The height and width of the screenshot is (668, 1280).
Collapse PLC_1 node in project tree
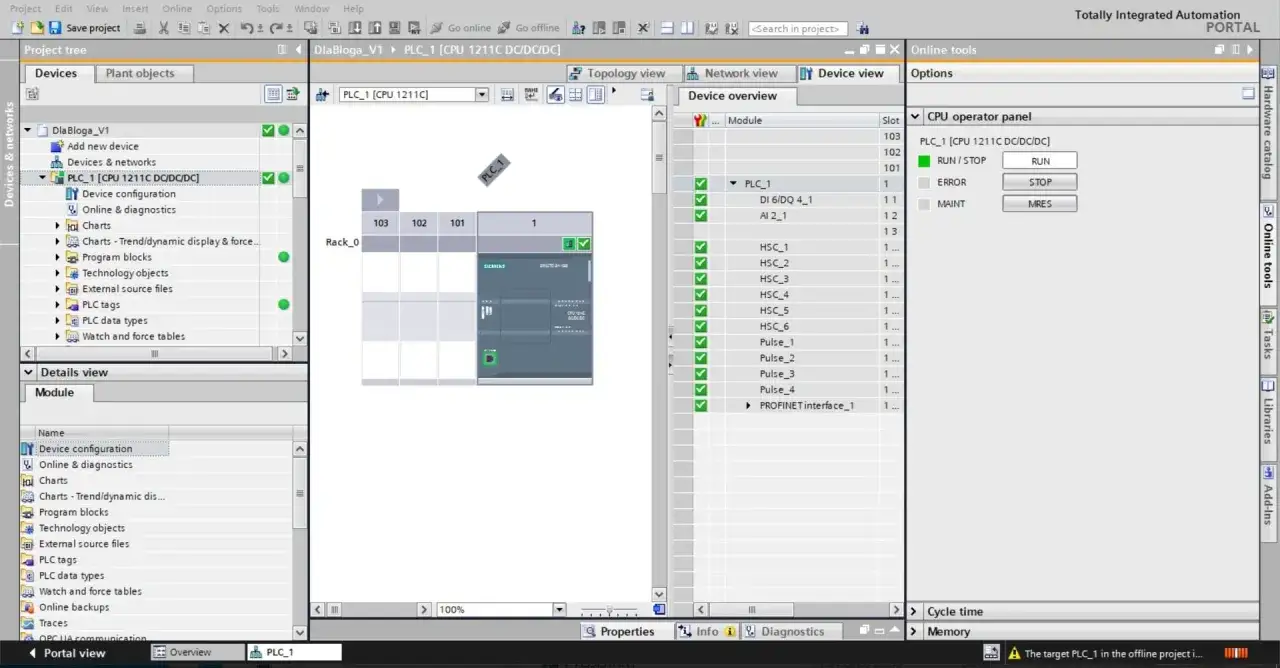(x=43, y=178)
